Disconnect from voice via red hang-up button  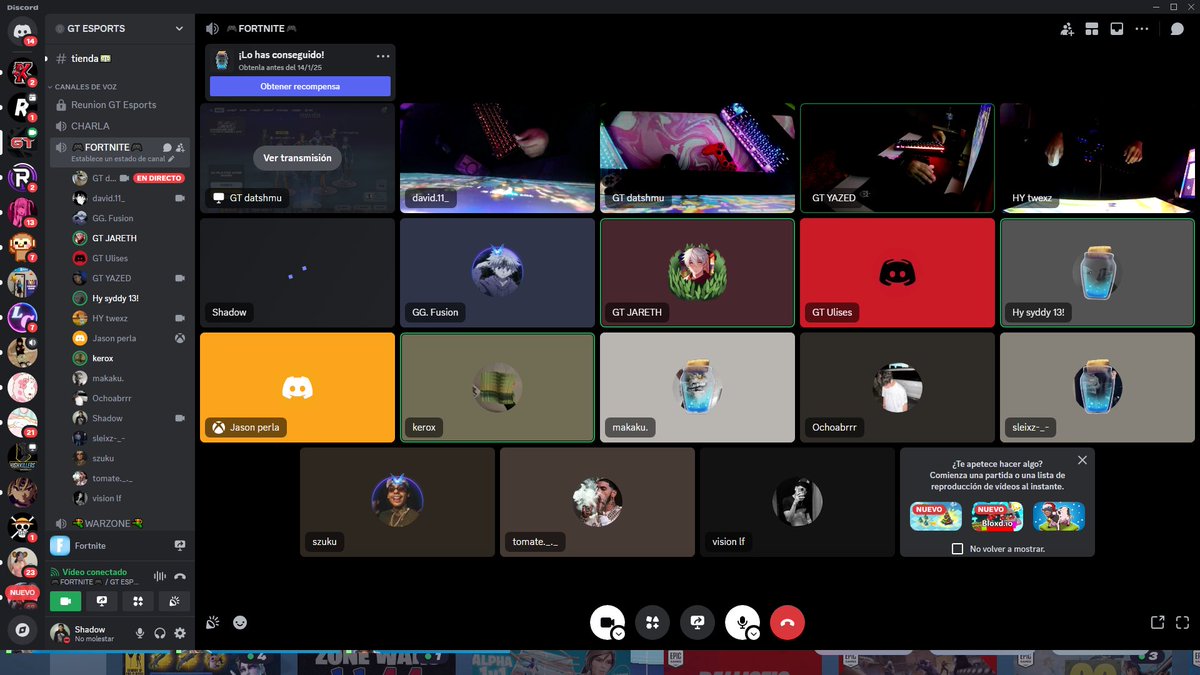coord(787,622)
